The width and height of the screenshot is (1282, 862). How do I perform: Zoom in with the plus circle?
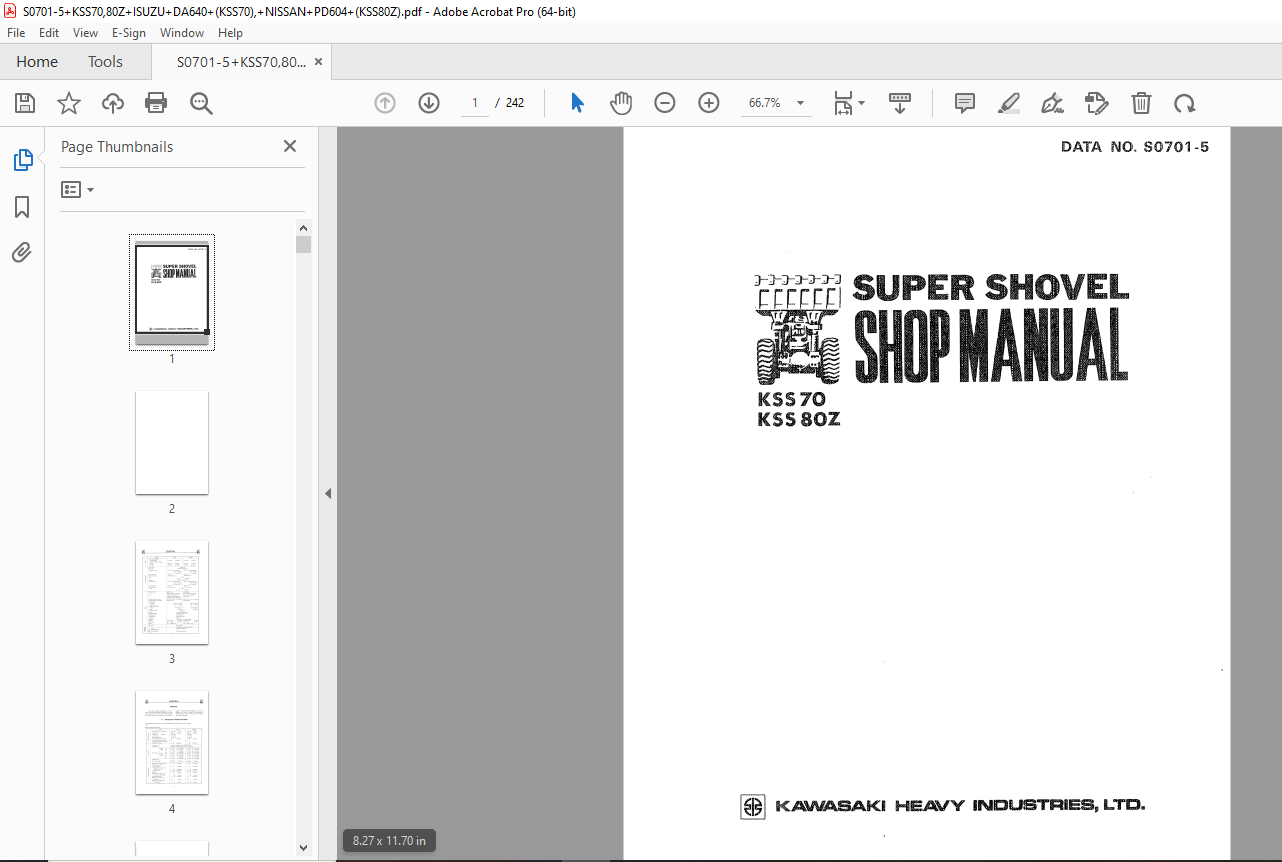709,103
